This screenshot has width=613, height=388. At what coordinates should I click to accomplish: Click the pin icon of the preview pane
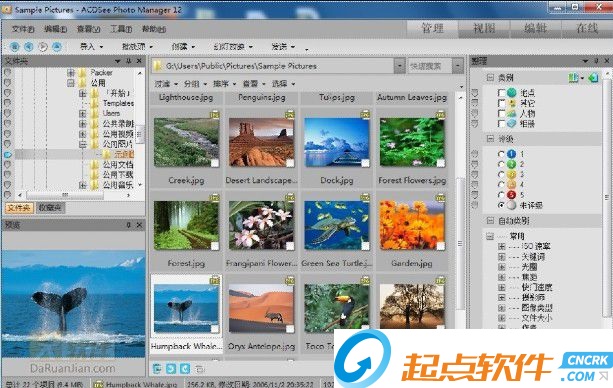pos(129,225)
